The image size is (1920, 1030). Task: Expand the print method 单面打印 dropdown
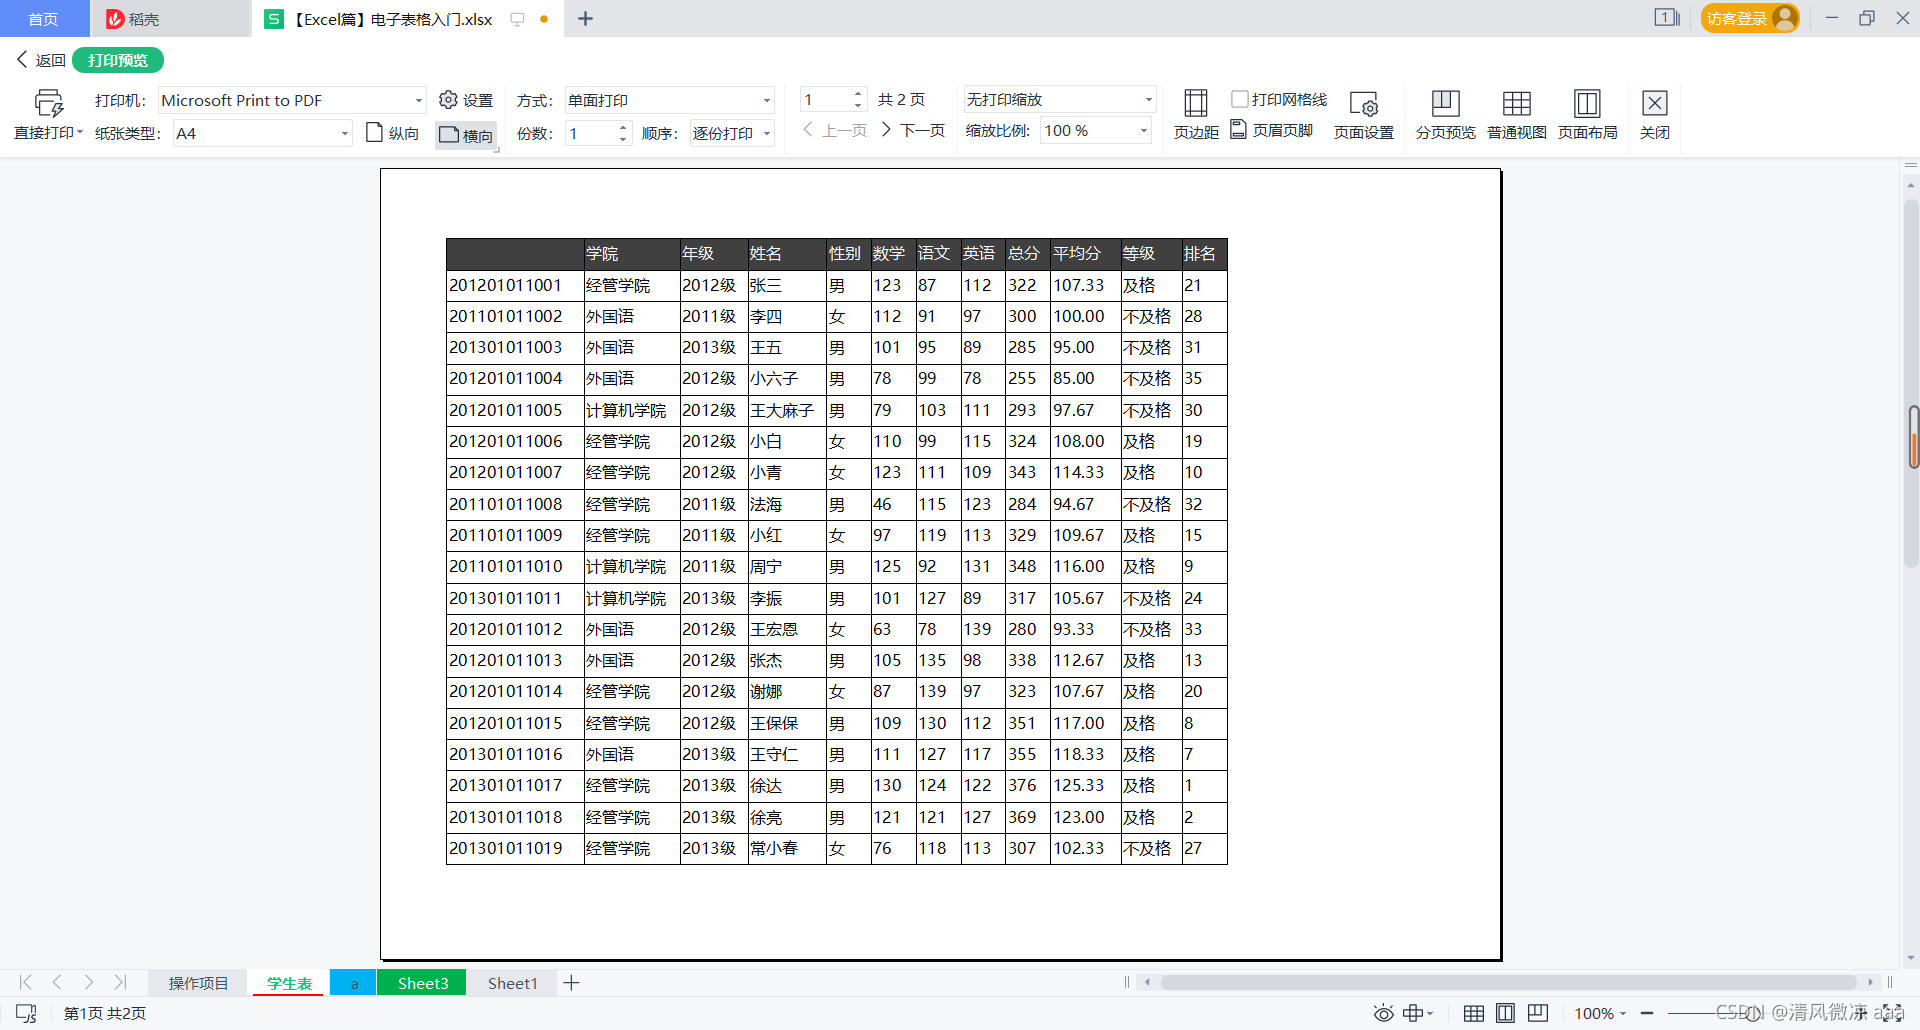pyautogui.click(x=767, y=100)
